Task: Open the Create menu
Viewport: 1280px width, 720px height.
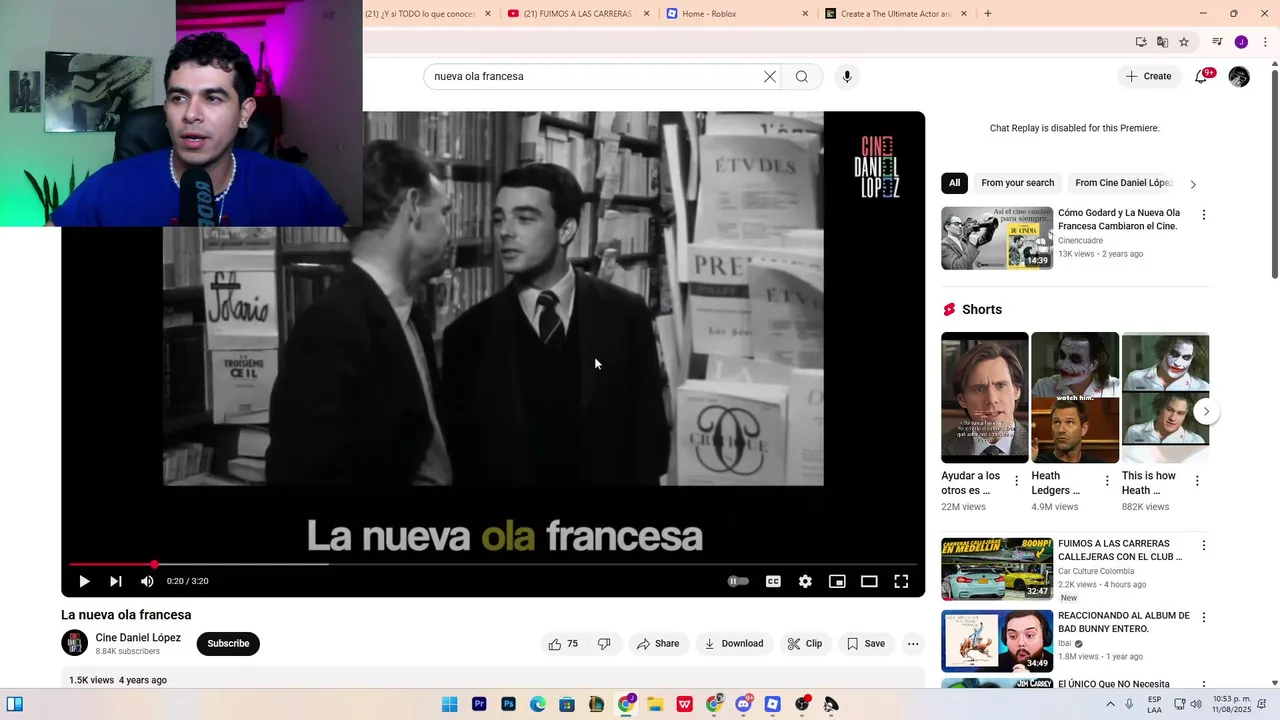Action: click(1148, 76)
